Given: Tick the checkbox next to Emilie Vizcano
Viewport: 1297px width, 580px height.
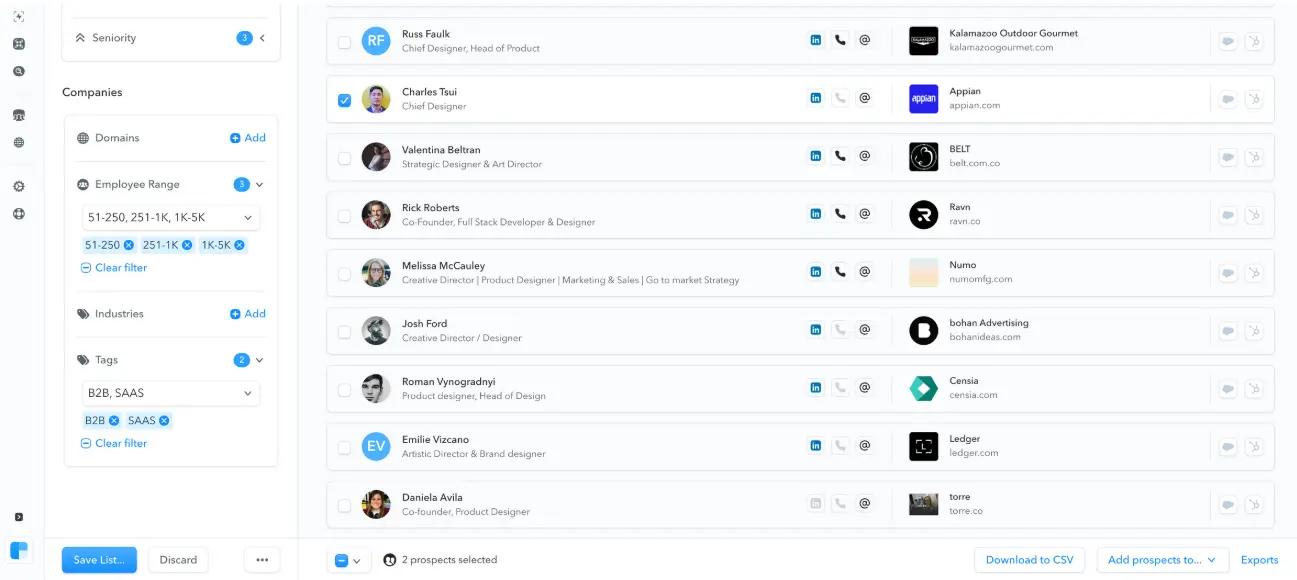Looking at the screenshot, I should click(344, 448).
